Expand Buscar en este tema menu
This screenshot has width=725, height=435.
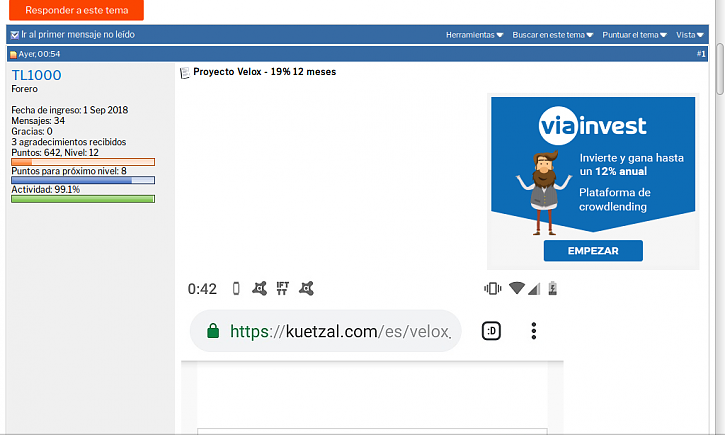(553, 35)
